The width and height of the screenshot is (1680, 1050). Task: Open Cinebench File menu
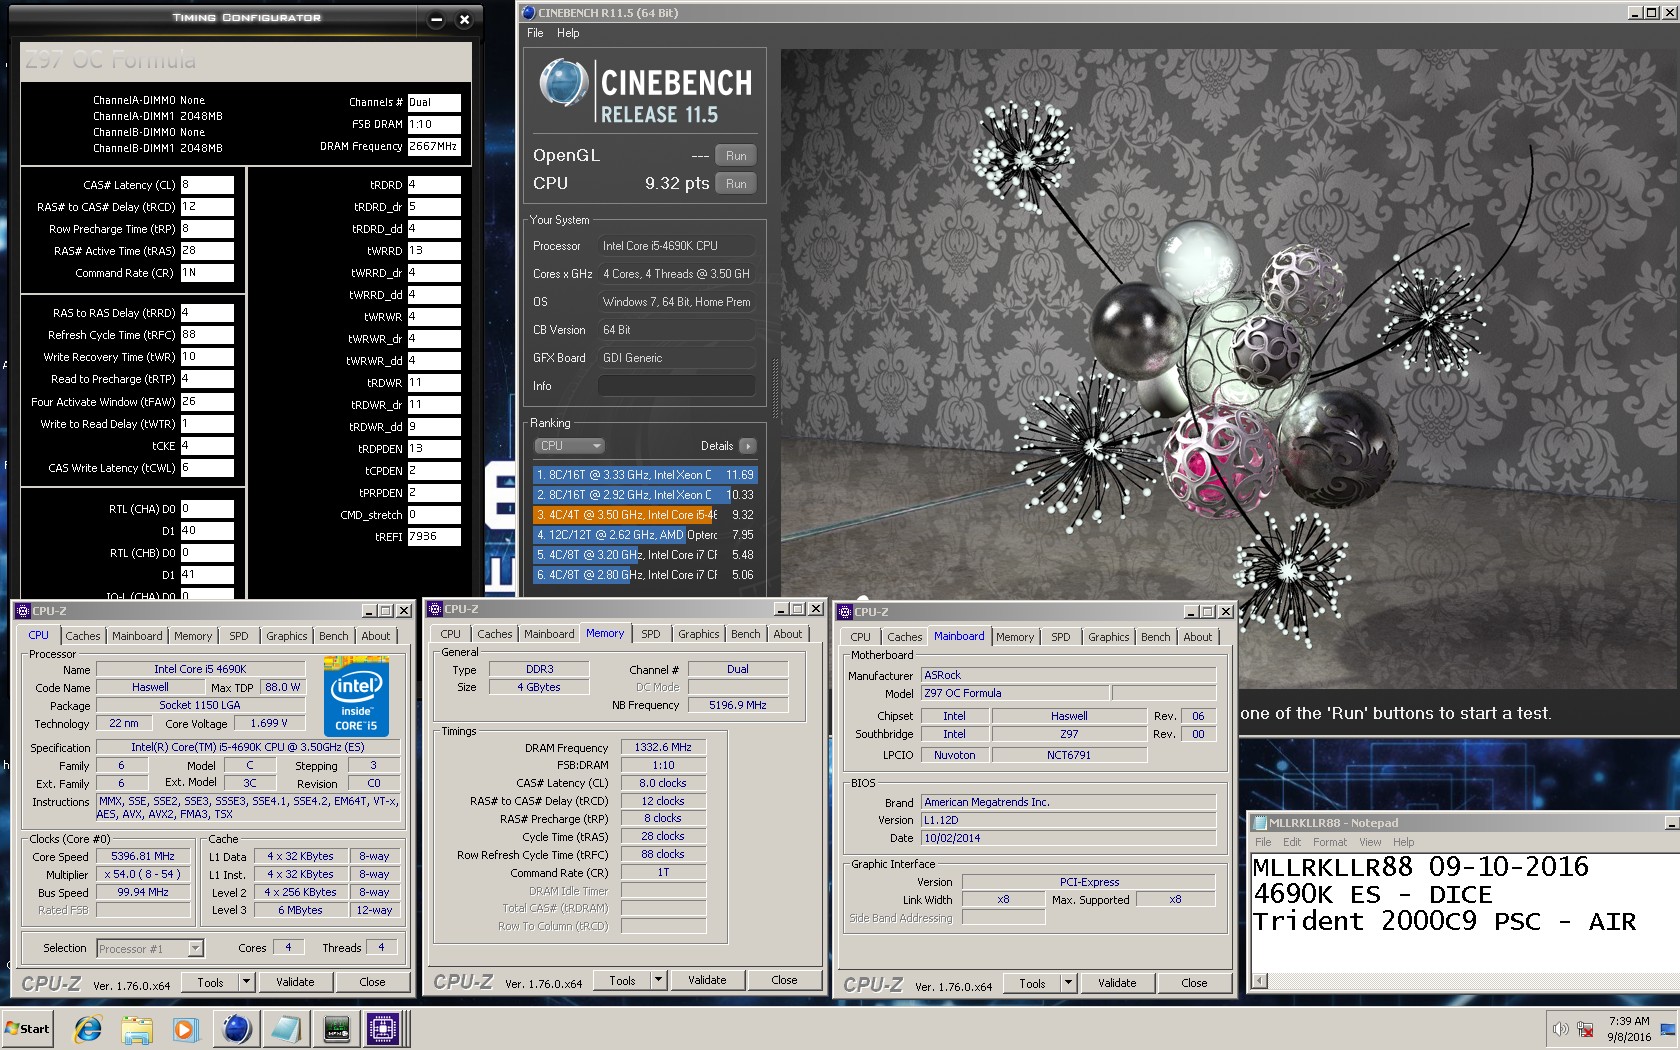pos(535,33)
